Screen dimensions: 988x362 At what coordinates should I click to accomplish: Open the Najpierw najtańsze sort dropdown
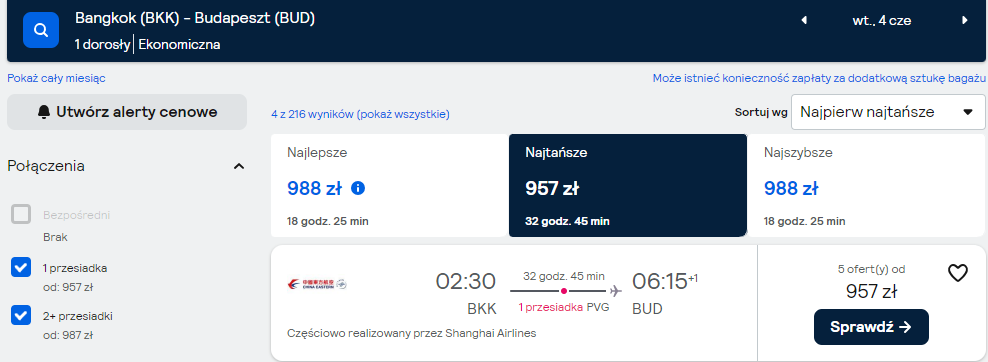click(888, 112)
